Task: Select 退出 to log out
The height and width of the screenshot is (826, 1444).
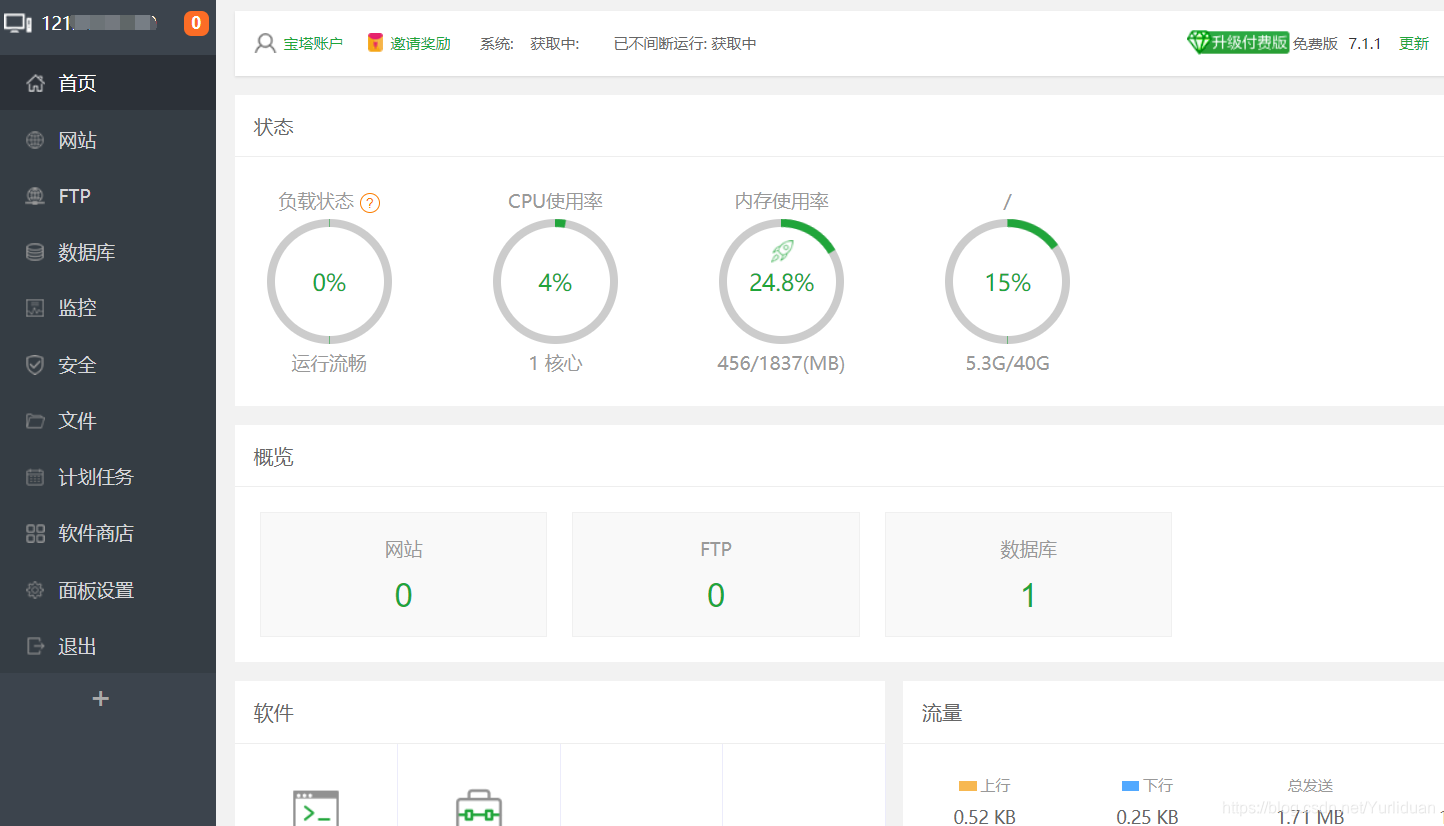Action: click(108, 646)
